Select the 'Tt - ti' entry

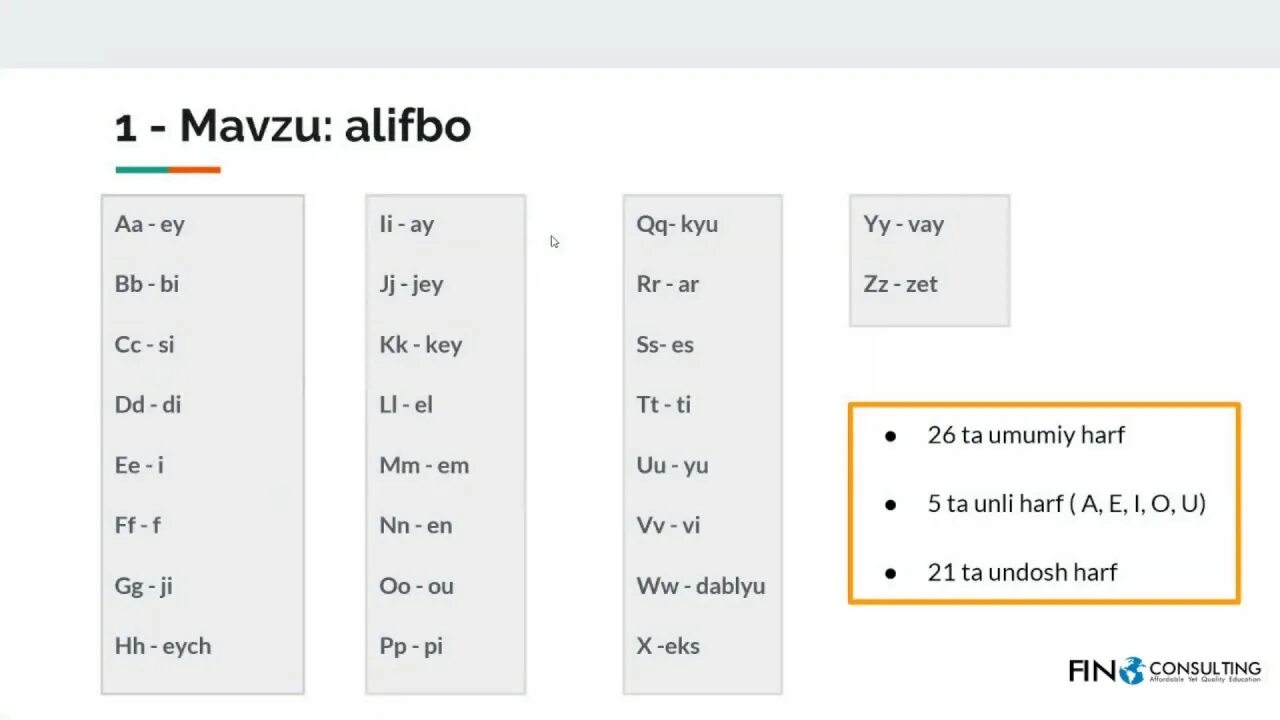(664, 405)
